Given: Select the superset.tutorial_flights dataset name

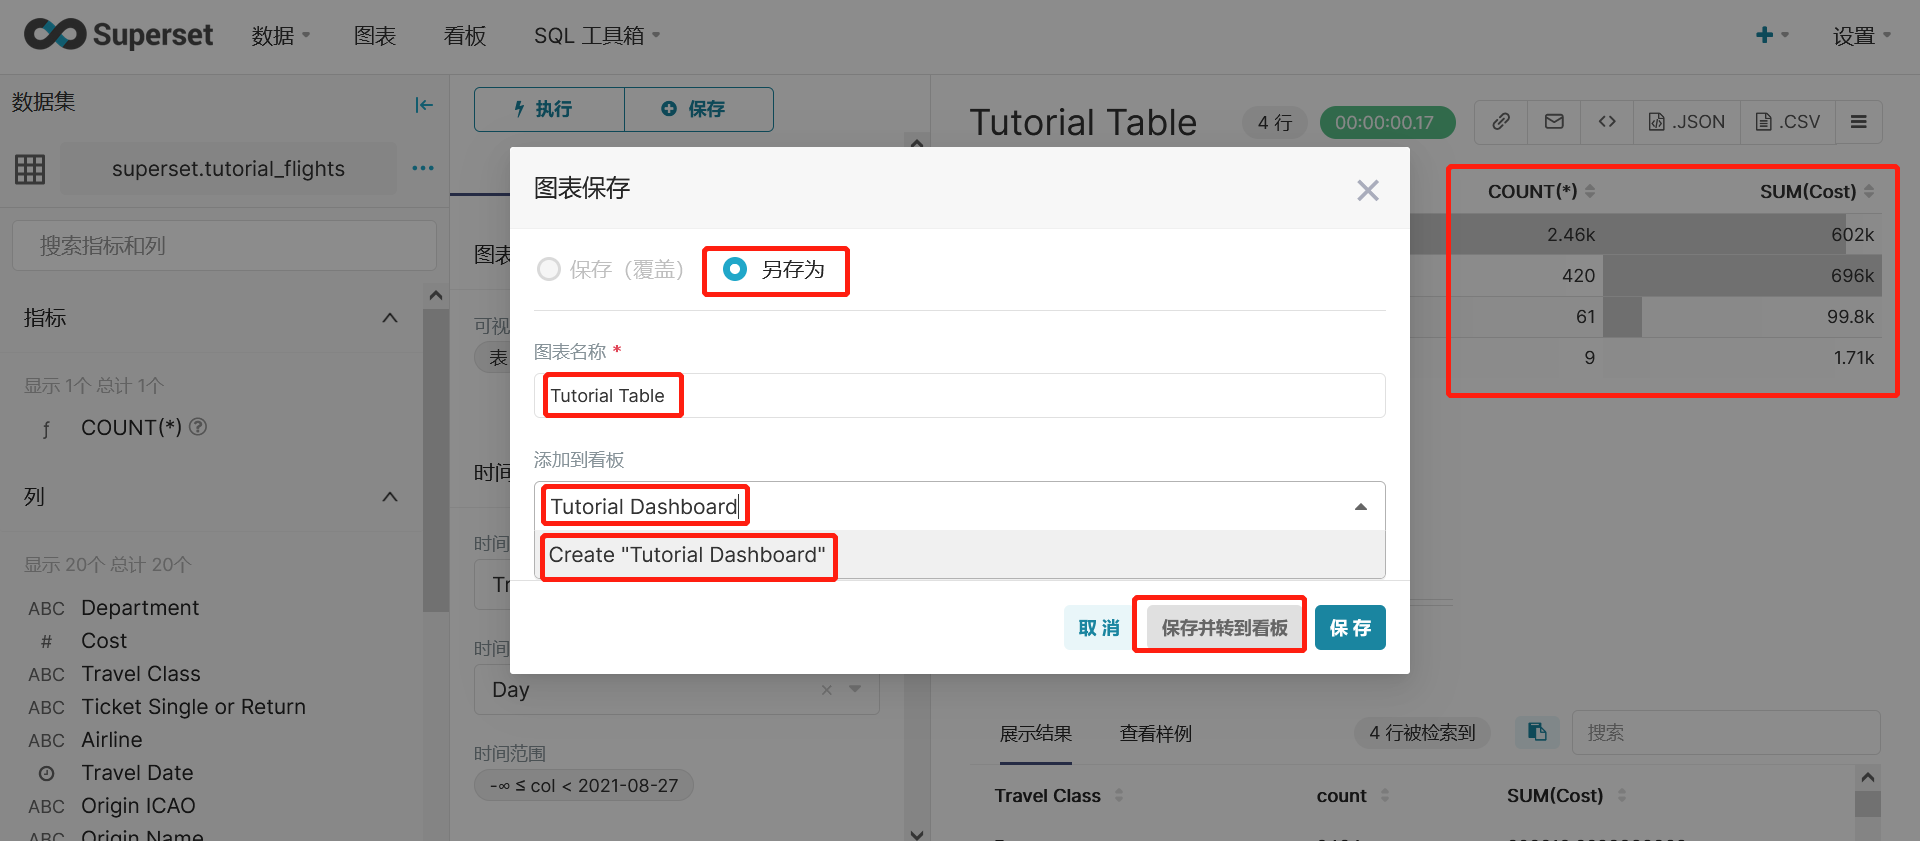Looking at the screenshot, I should click(228, 169).
